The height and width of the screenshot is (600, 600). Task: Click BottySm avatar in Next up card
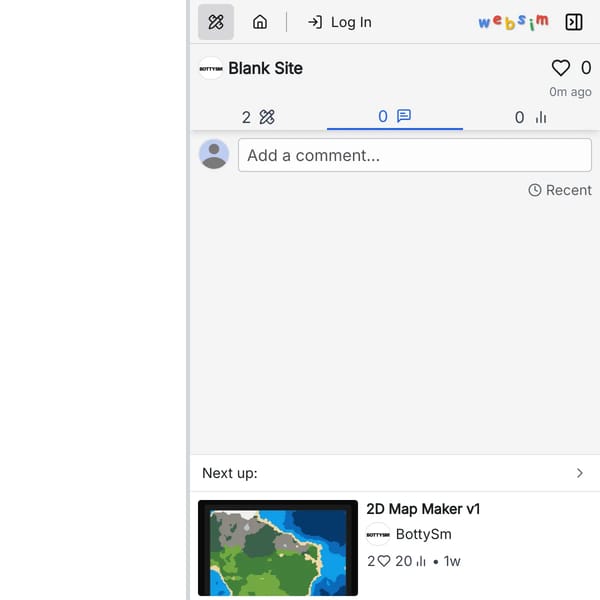[x=378, y=535]
